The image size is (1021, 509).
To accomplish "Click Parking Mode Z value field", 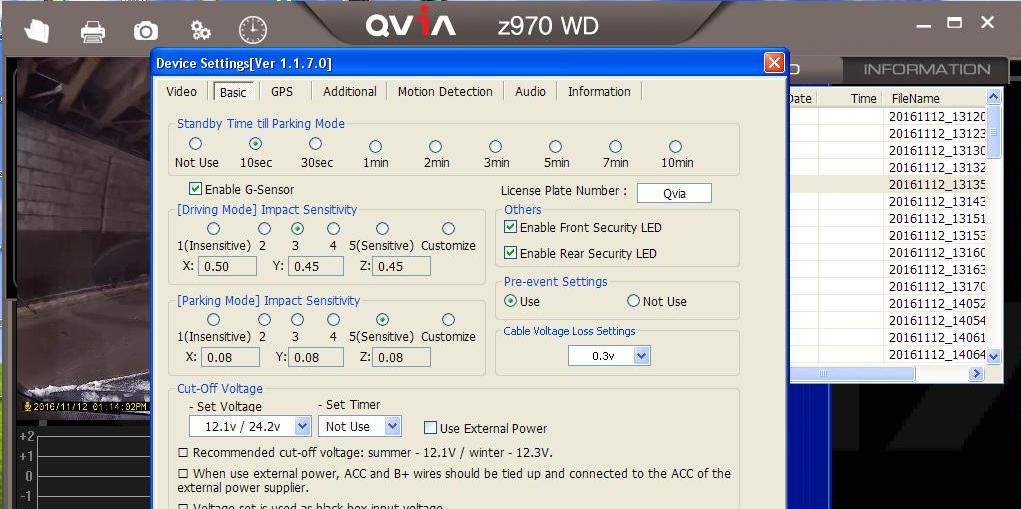I will 401,357.
